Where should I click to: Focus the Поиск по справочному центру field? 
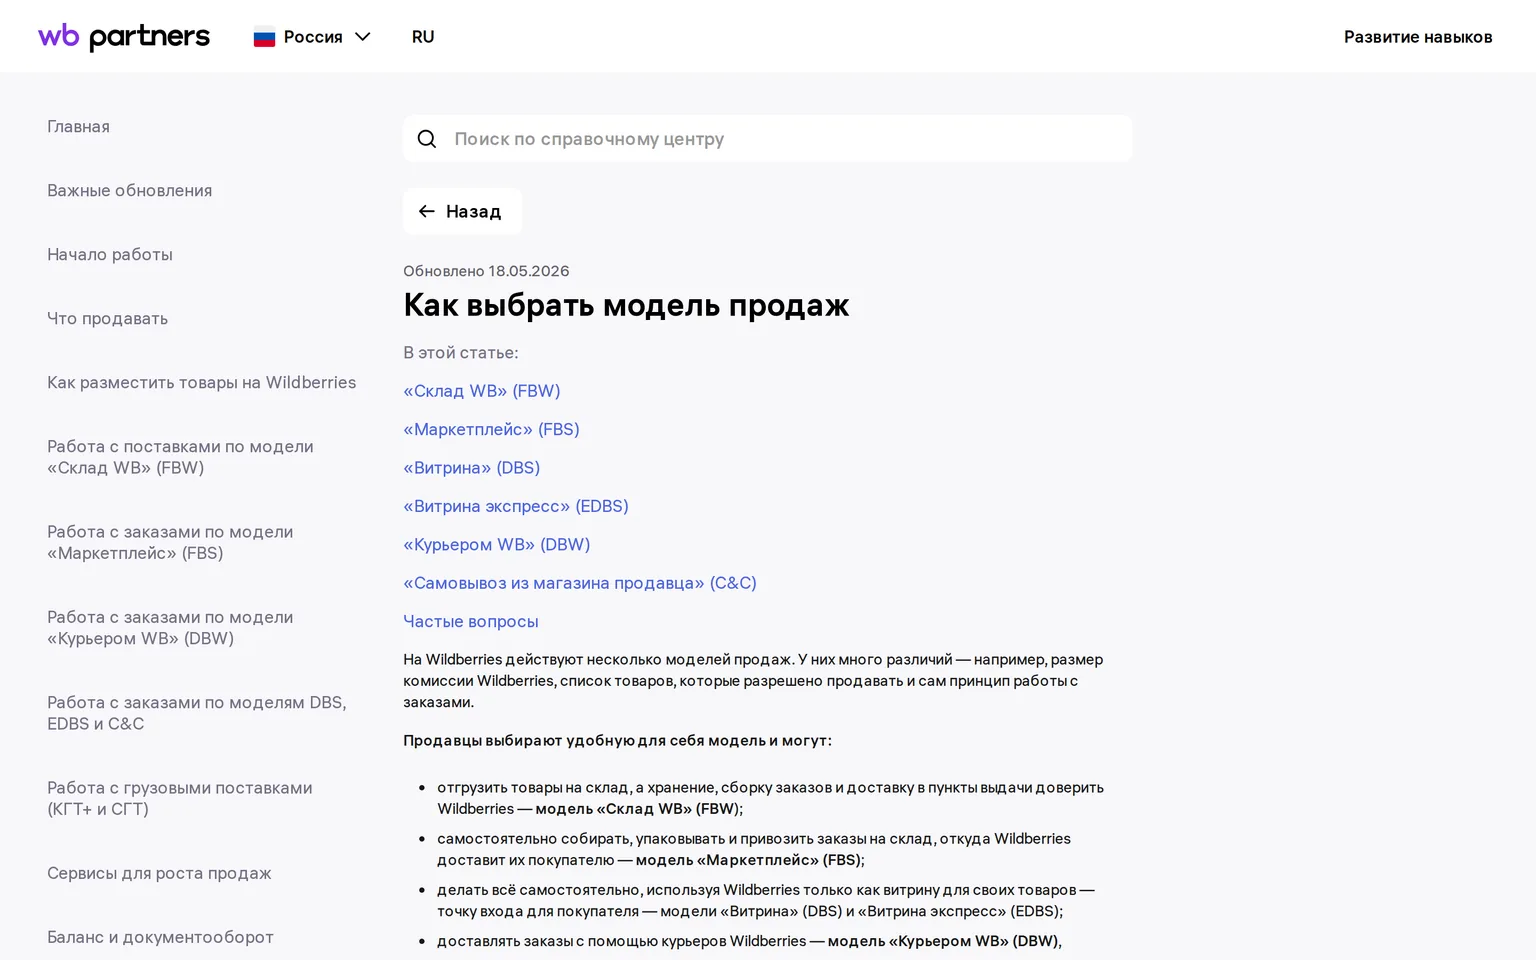[x=768, y=139]
